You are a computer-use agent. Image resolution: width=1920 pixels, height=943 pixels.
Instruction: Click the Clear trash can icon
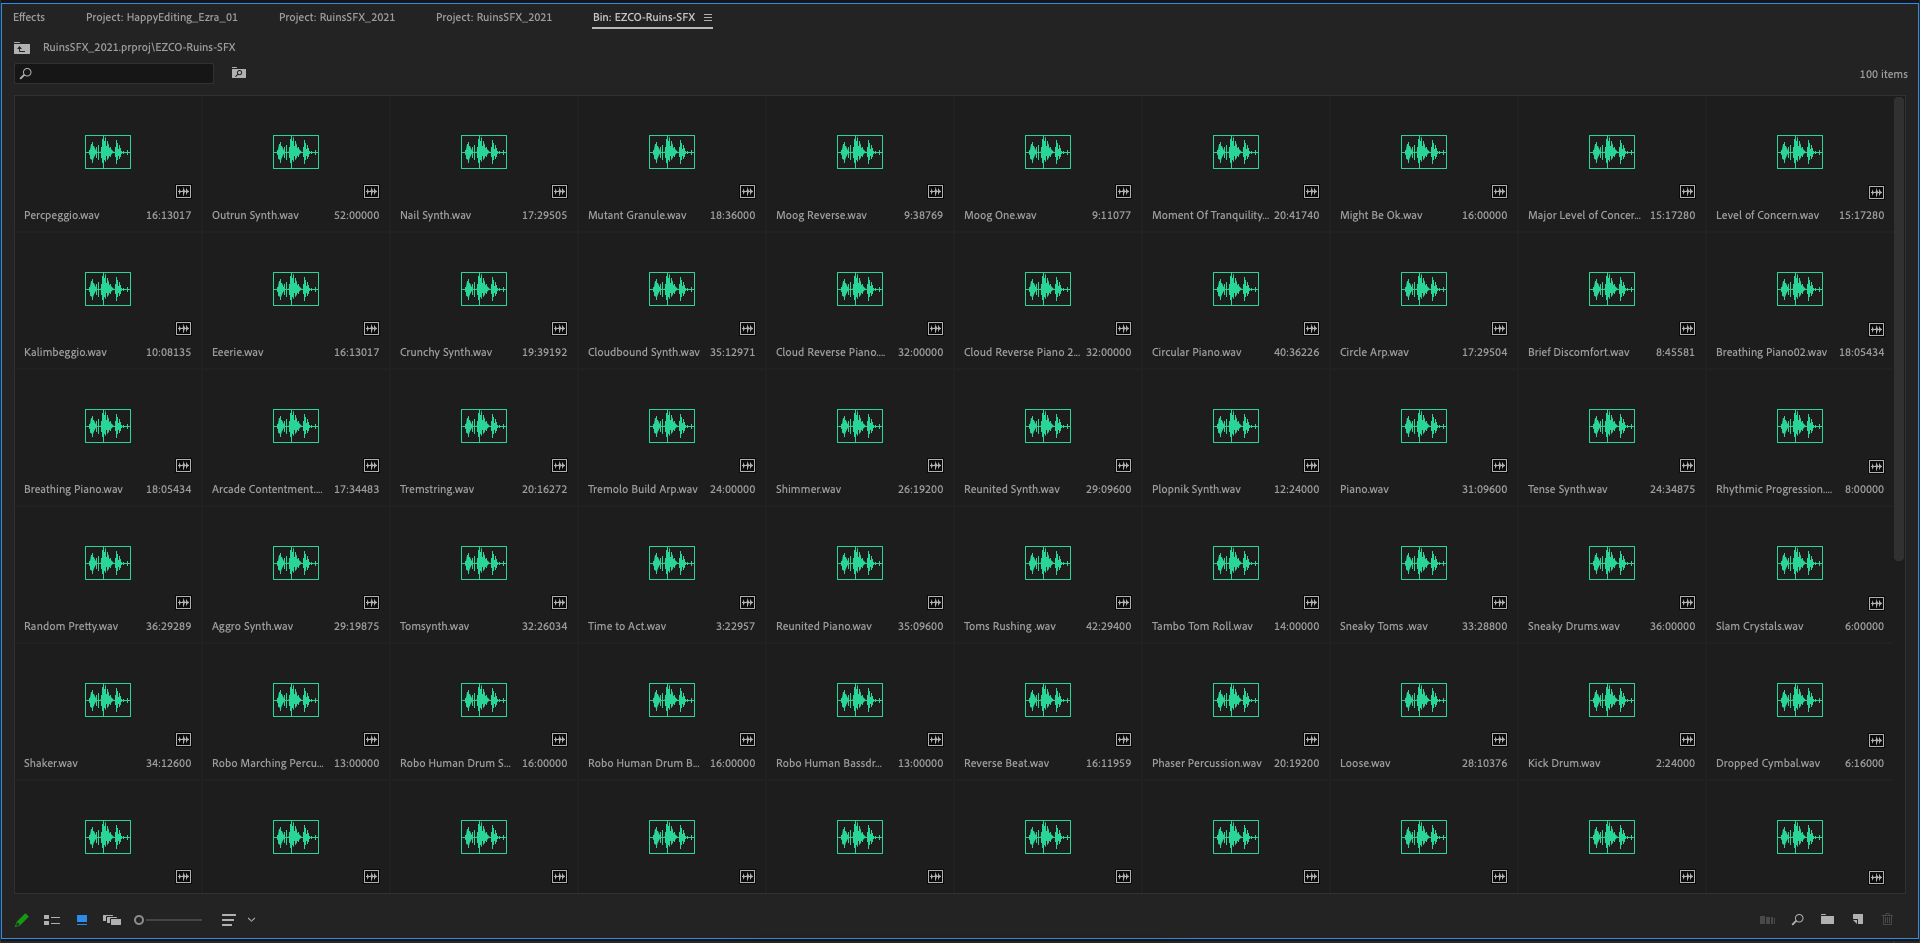click(x=1888, y=920)
